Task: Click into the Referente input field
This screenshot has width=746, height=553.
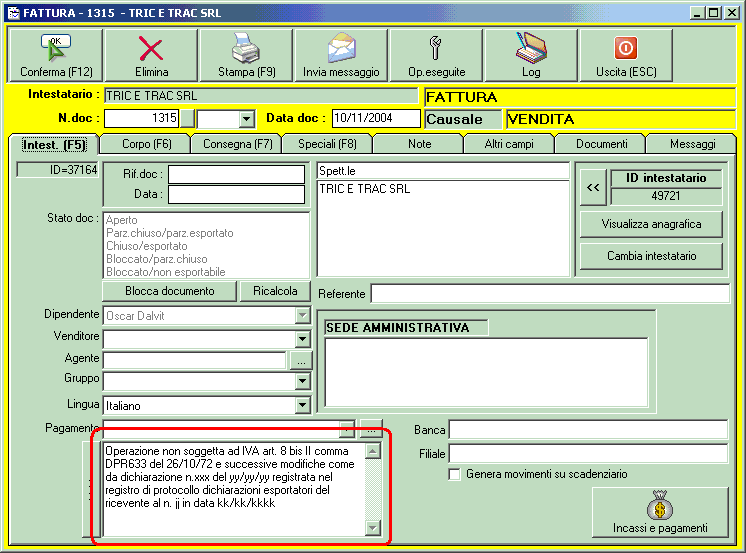Action: click(550, 294)
